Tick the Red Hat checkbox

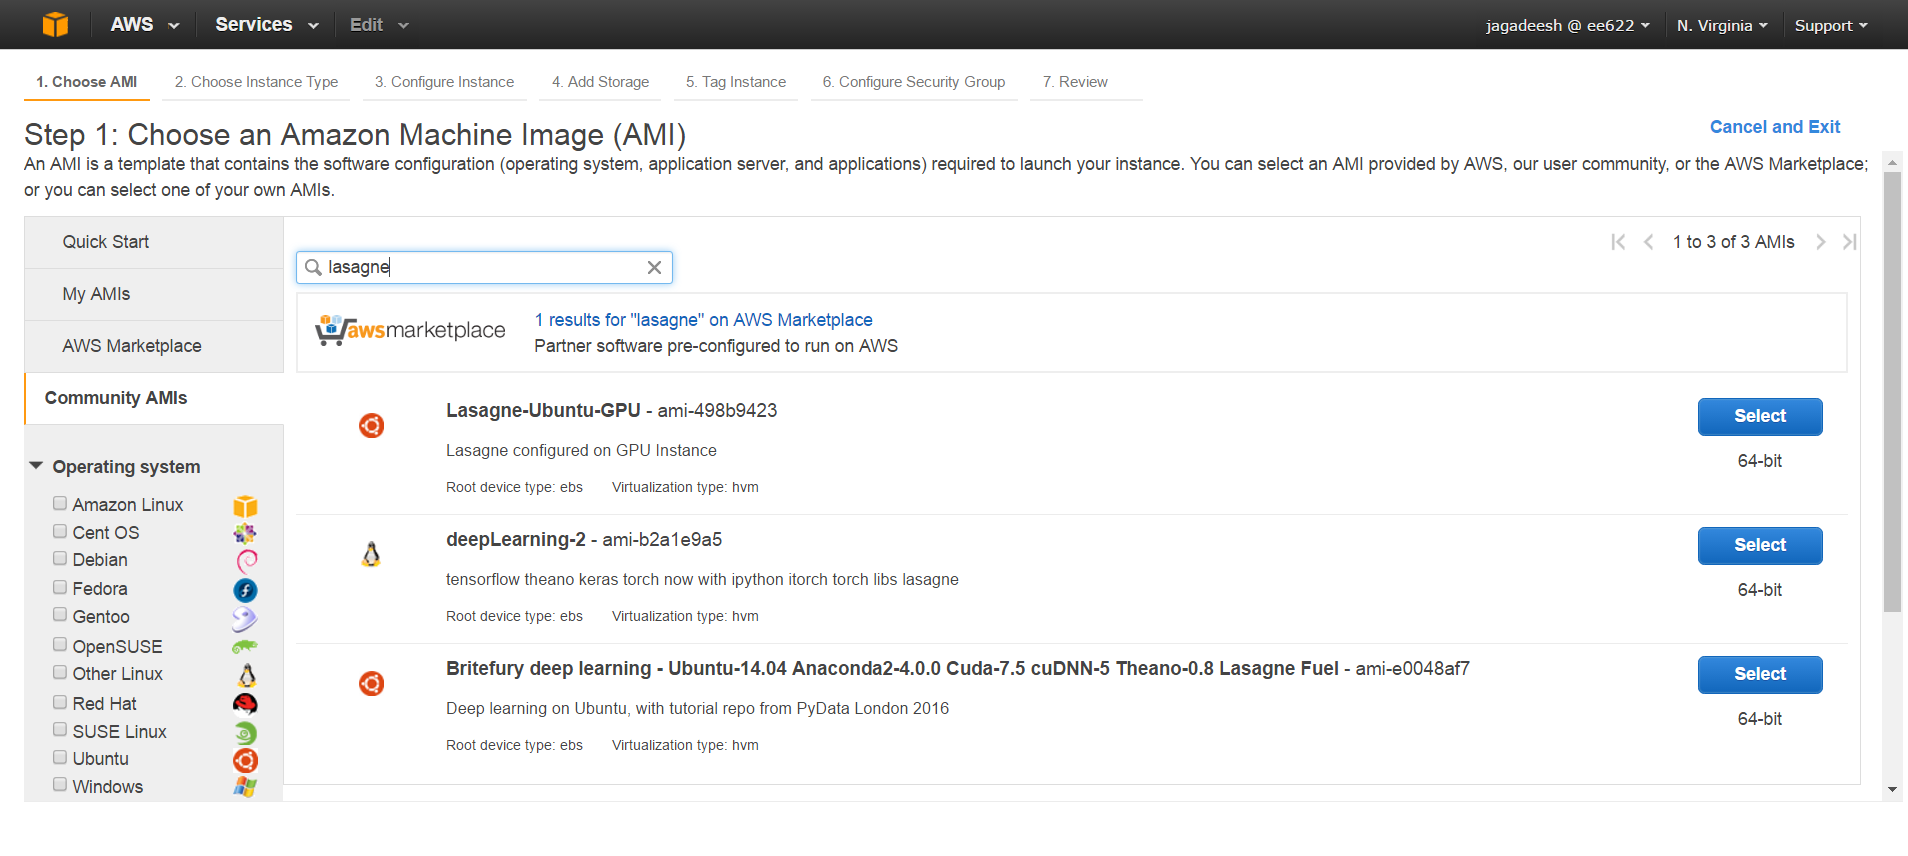point(60,703)
